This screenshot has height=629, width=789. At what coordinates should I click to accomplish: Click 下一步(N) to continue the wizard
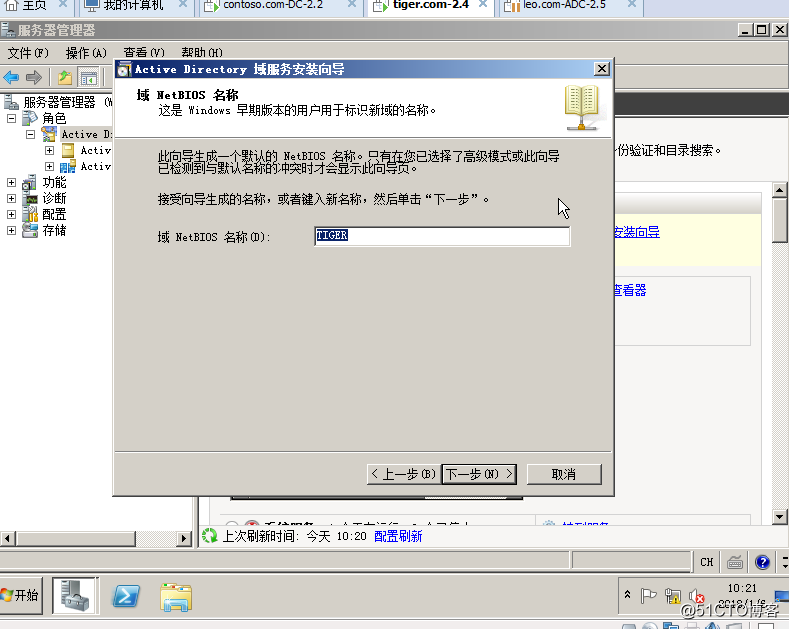(x=479, y=474)
